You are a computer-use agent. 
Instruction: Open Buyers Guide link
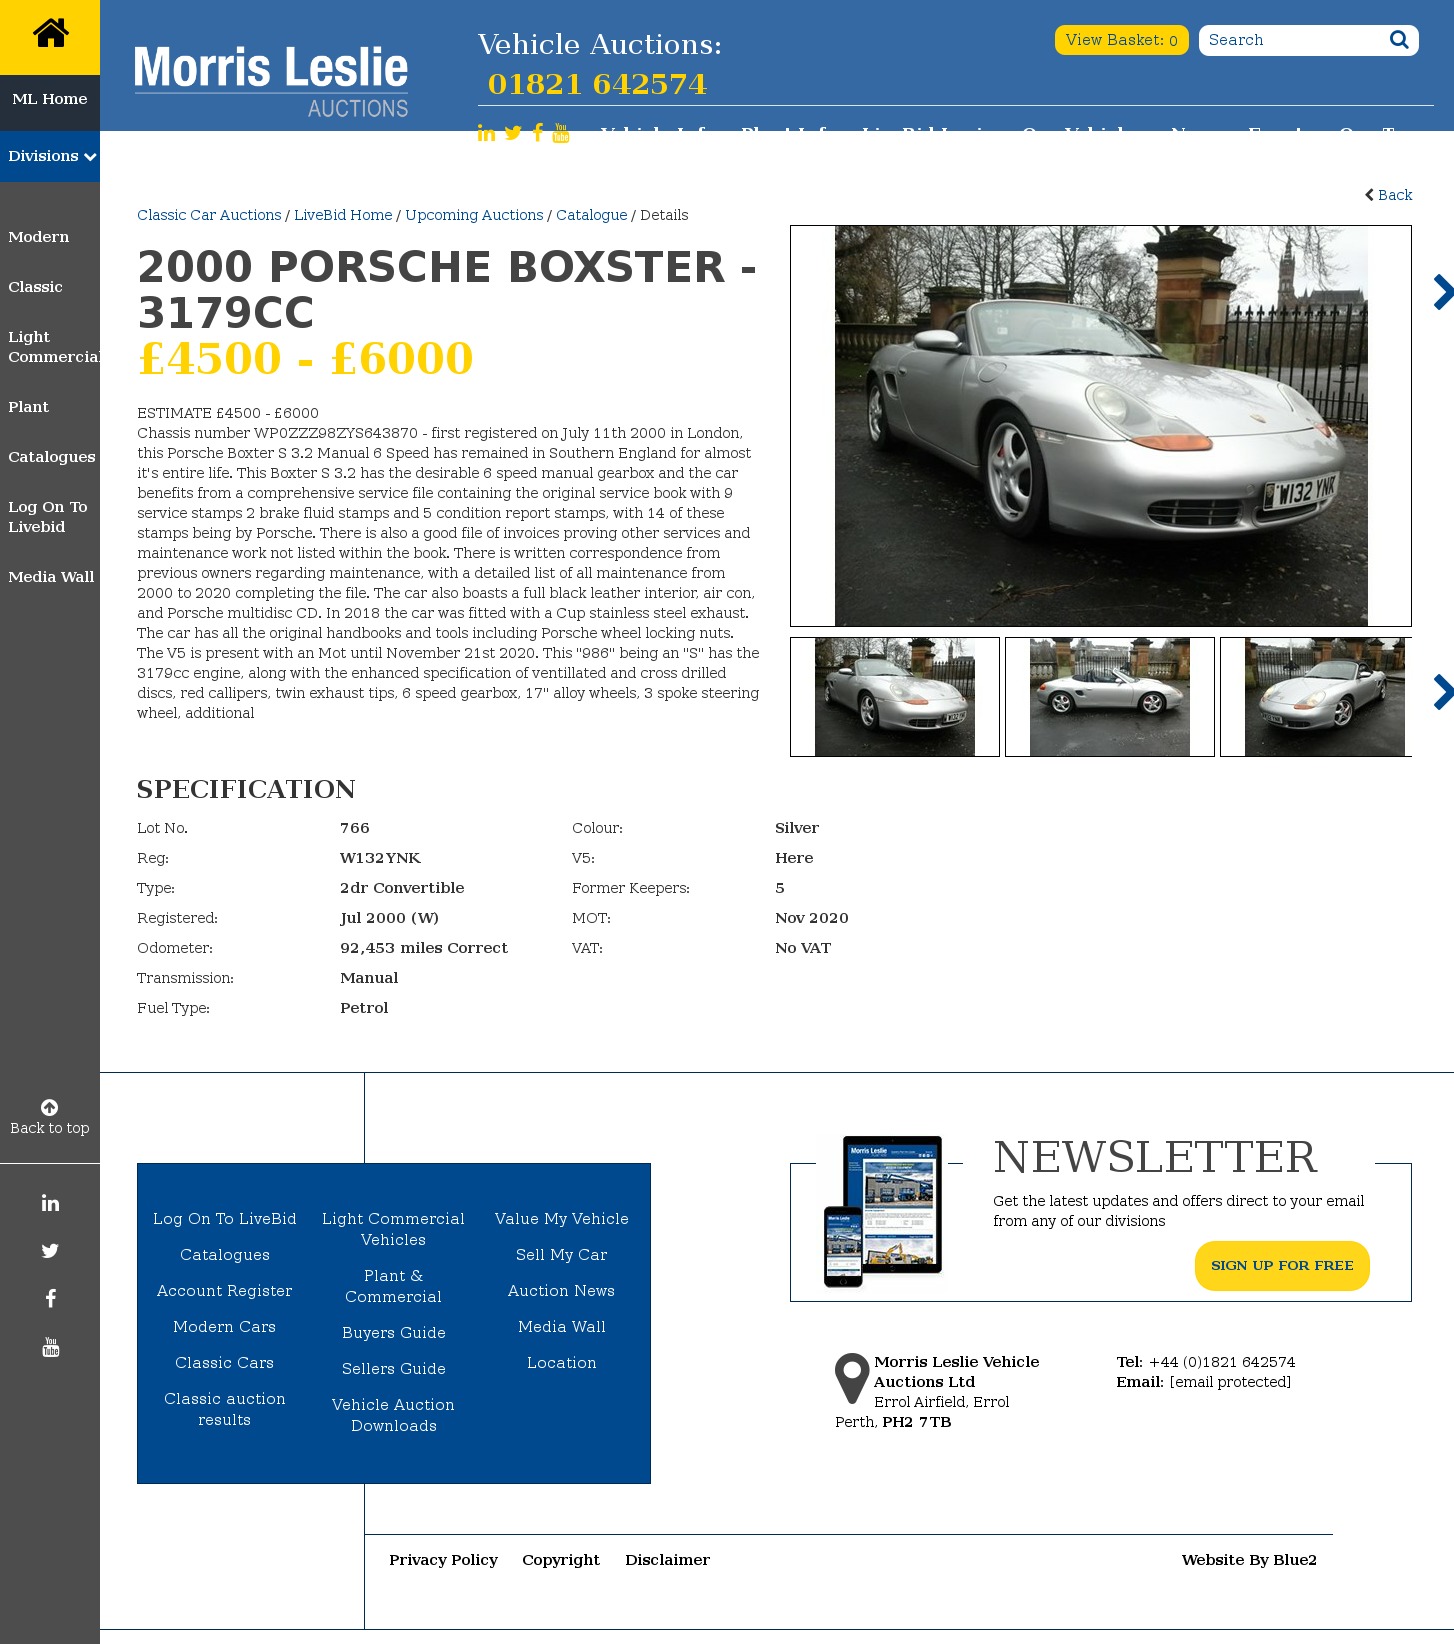click(394, 1333)
